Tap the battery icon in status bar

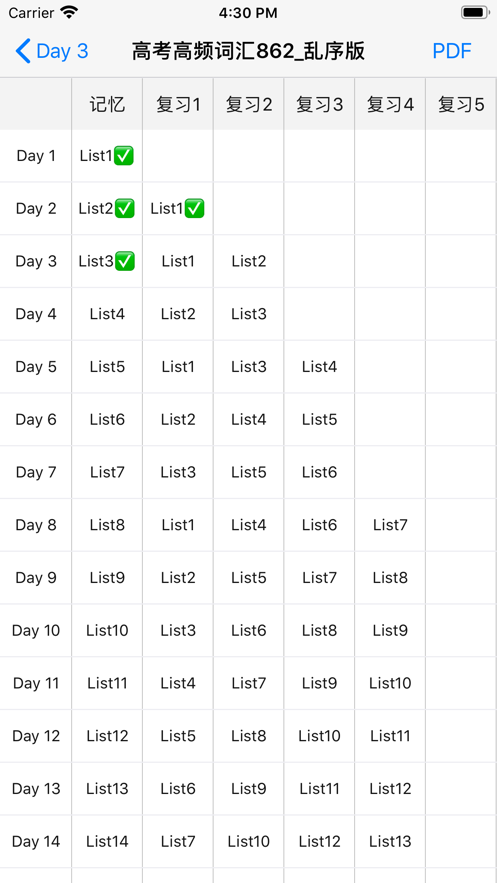pyautogui.click(x=475, y=12)
